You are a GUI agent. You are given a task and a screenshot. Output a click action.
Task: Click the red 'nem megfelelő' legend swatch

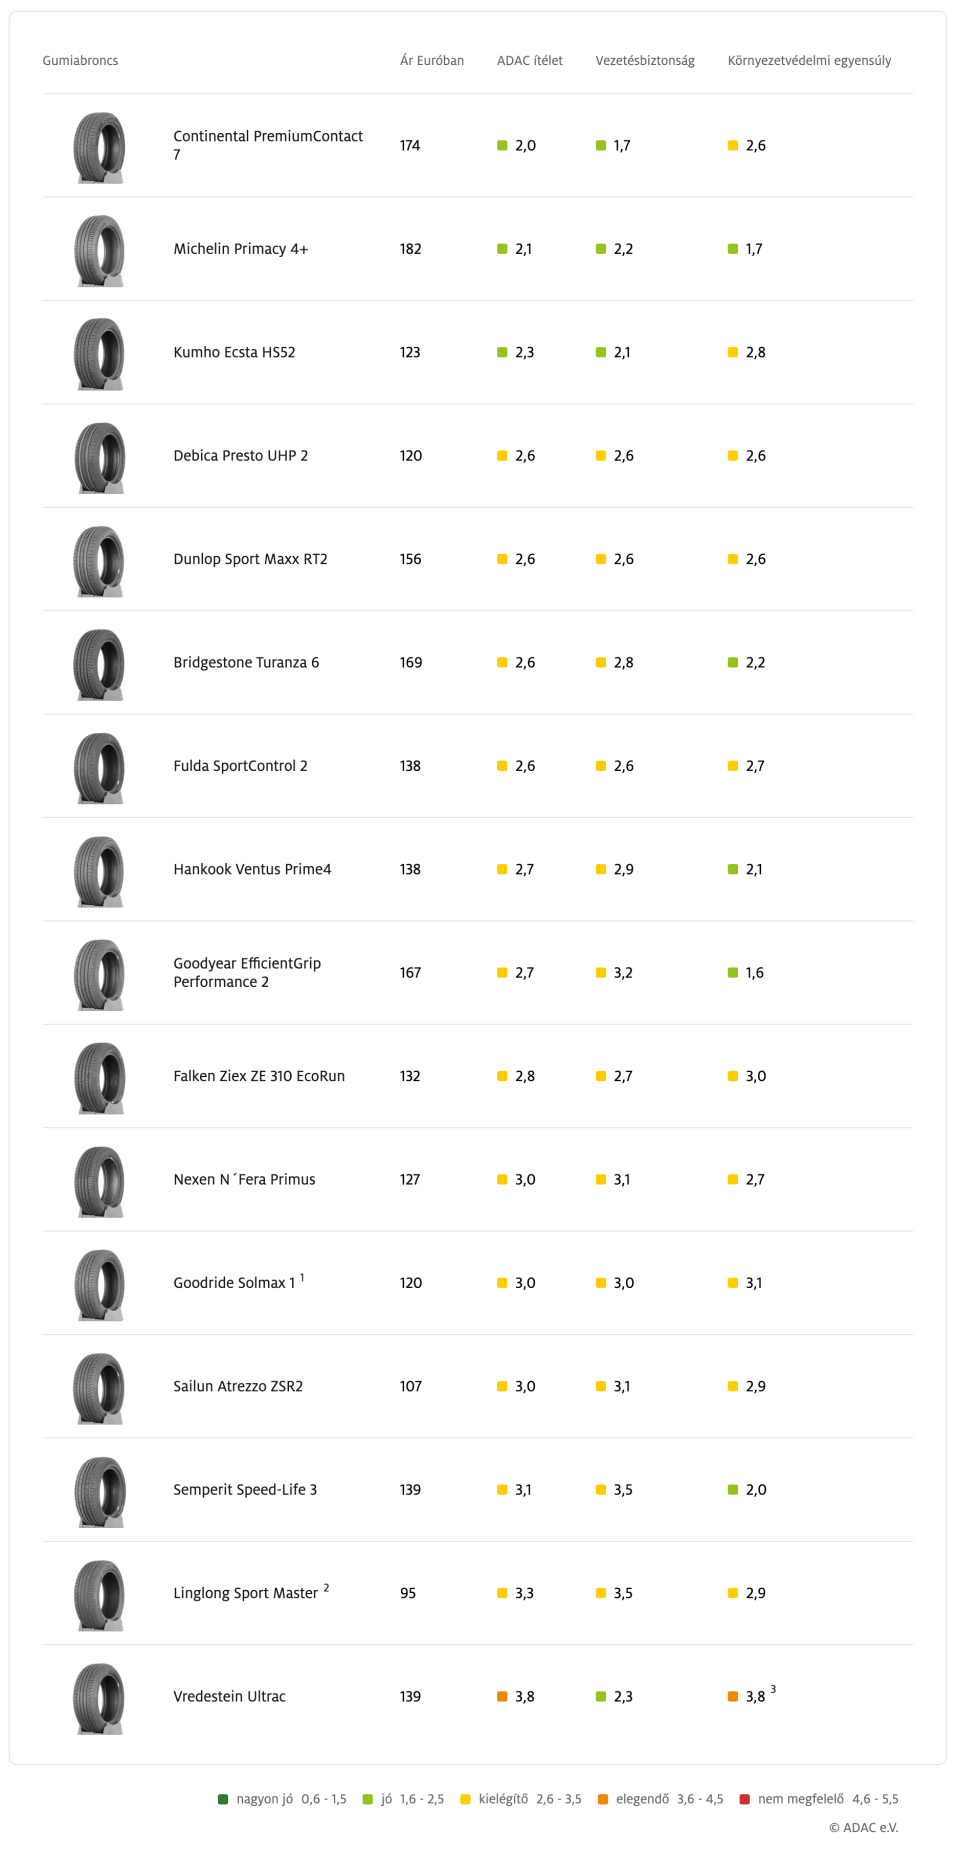[744, 1799]
